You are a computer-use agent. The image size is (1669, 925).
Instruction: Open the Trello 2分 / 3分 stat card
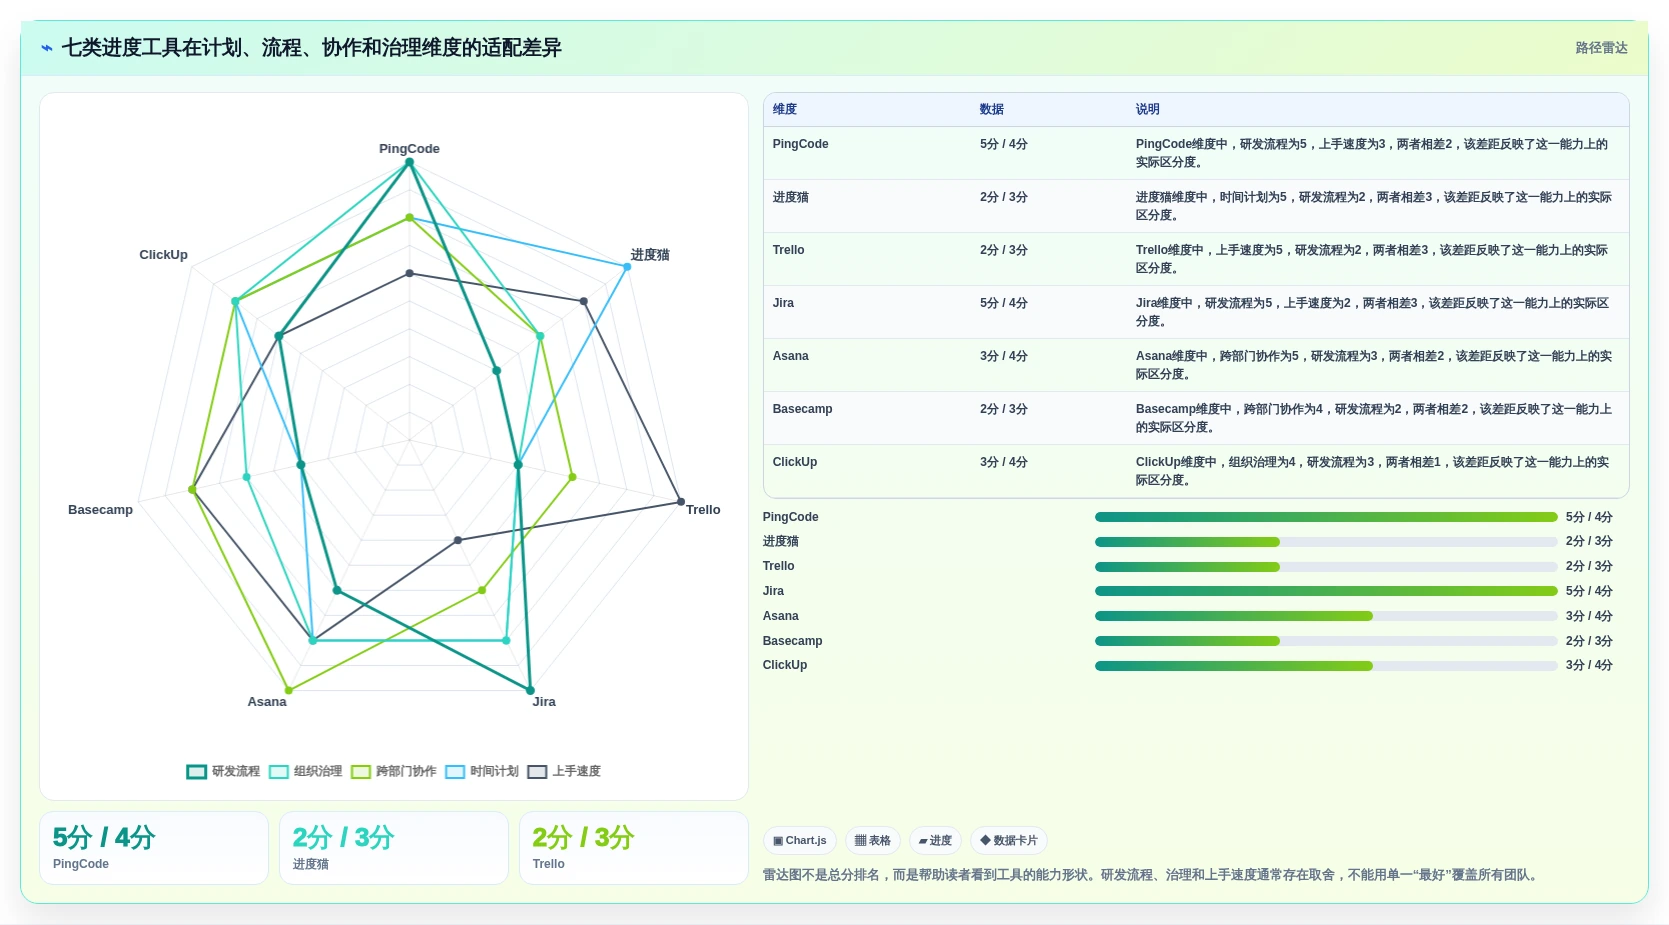point(634,848)
